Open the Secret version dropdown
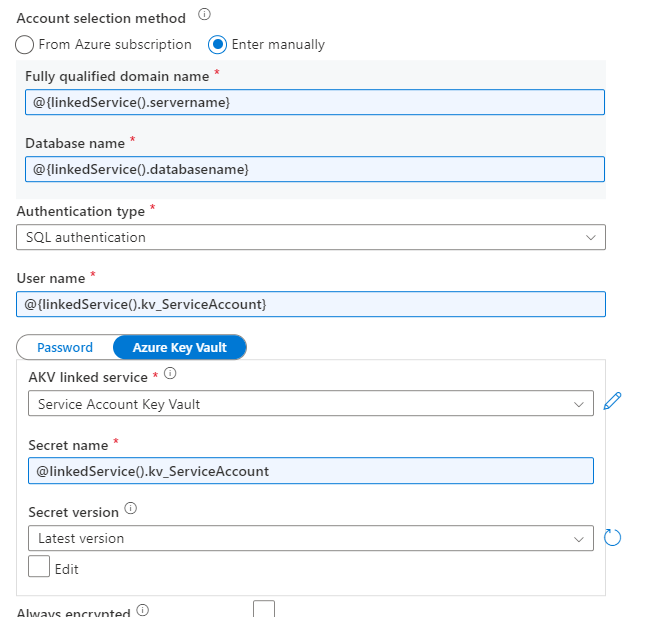 coord(311,538)
